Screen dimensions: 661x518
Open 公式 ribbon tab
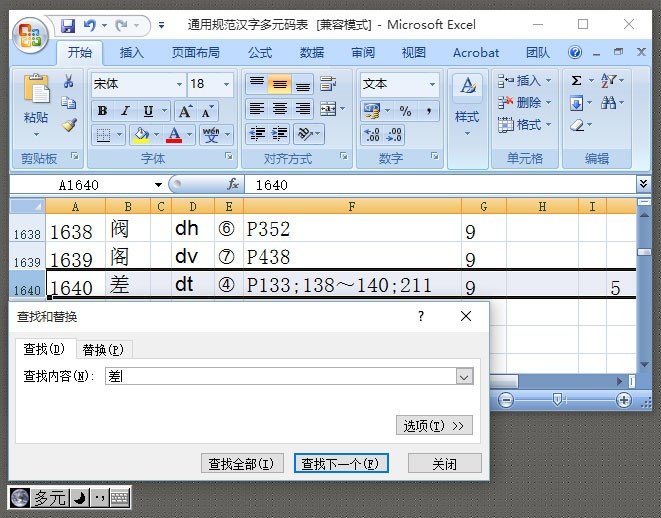click(x=260, y=53)
